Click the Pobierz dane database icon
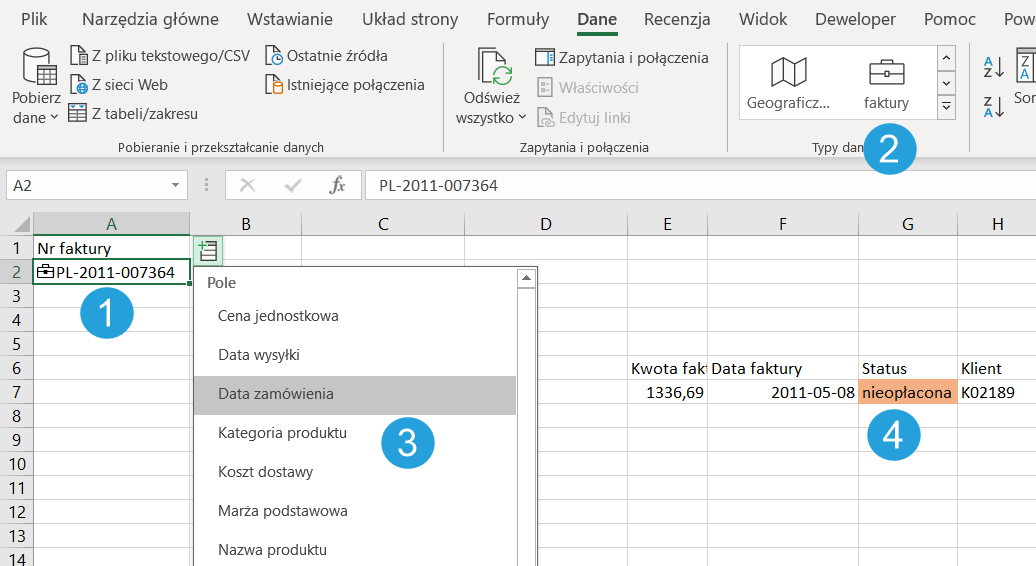Image resolution: width=1036 pixels, height=566 pixels. point(38,67)
